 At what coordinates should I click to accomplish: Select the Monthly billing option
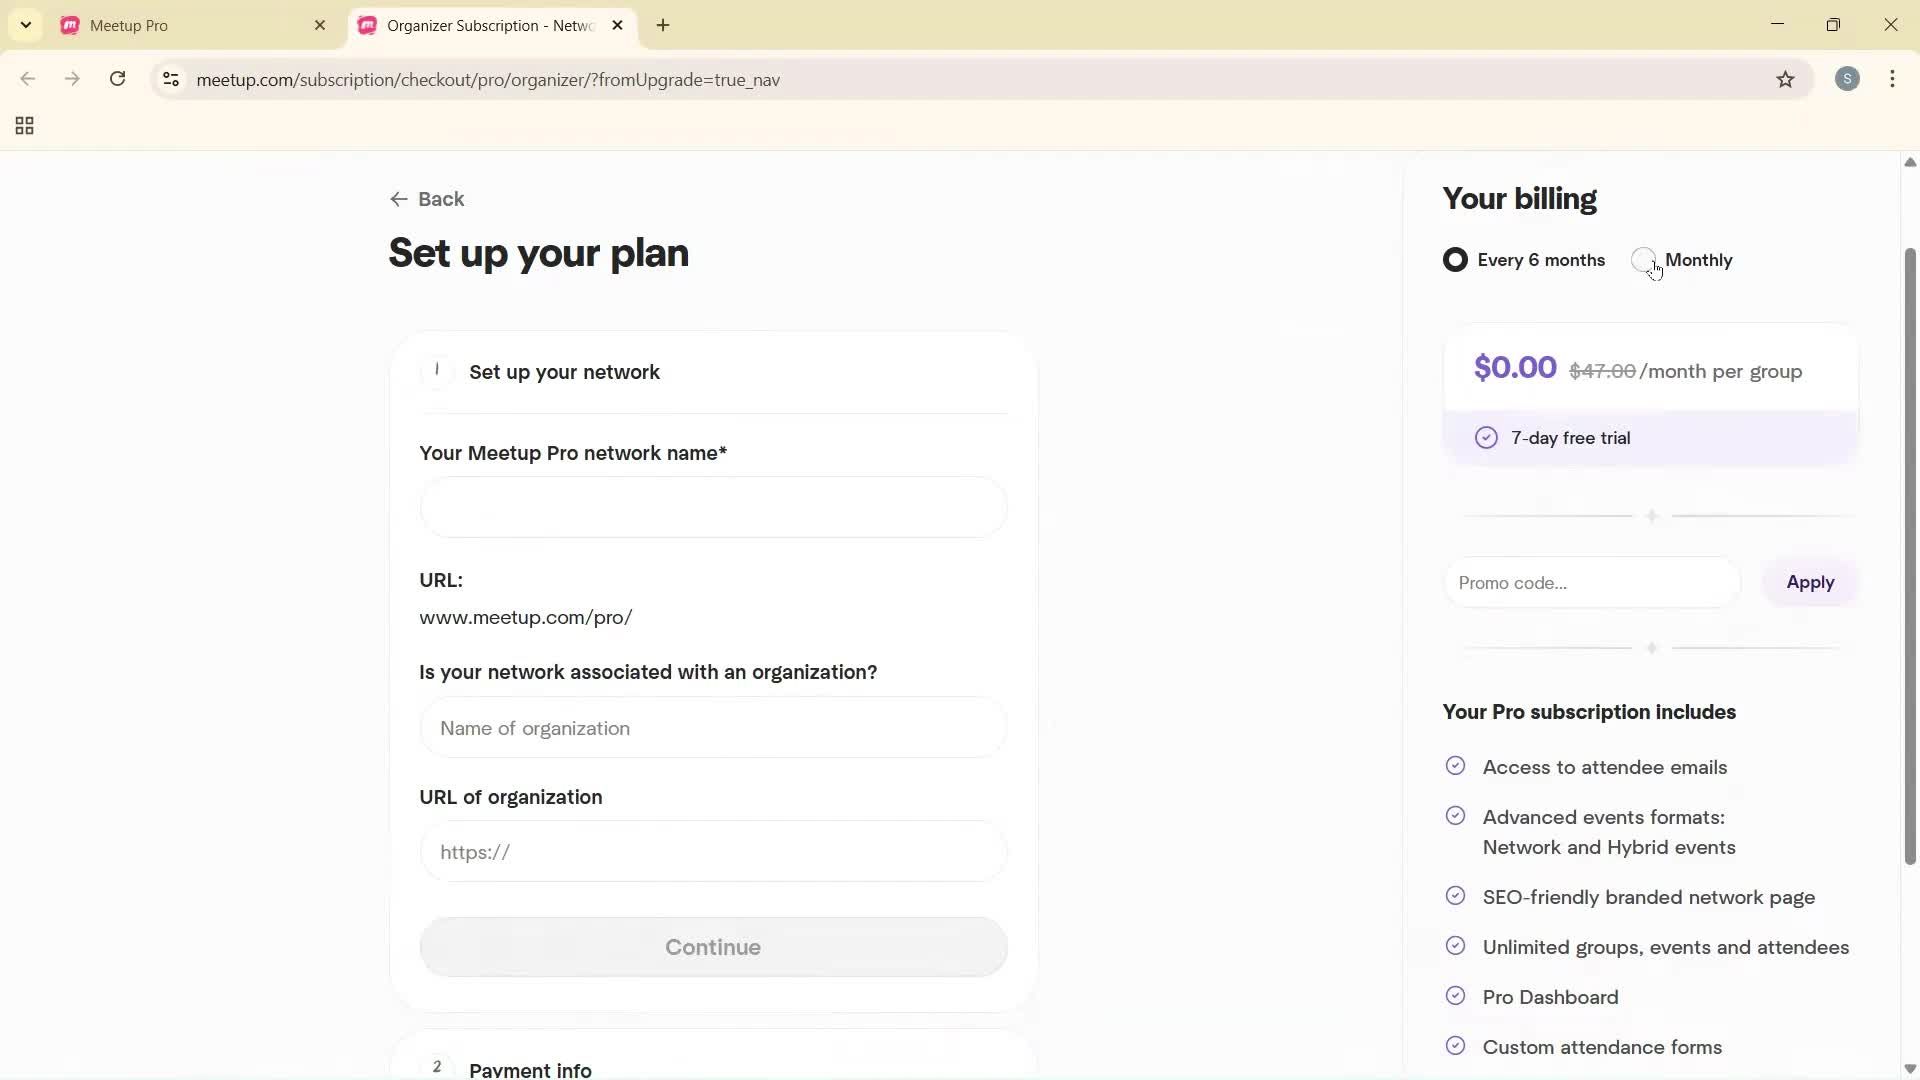click(1643, 259)
